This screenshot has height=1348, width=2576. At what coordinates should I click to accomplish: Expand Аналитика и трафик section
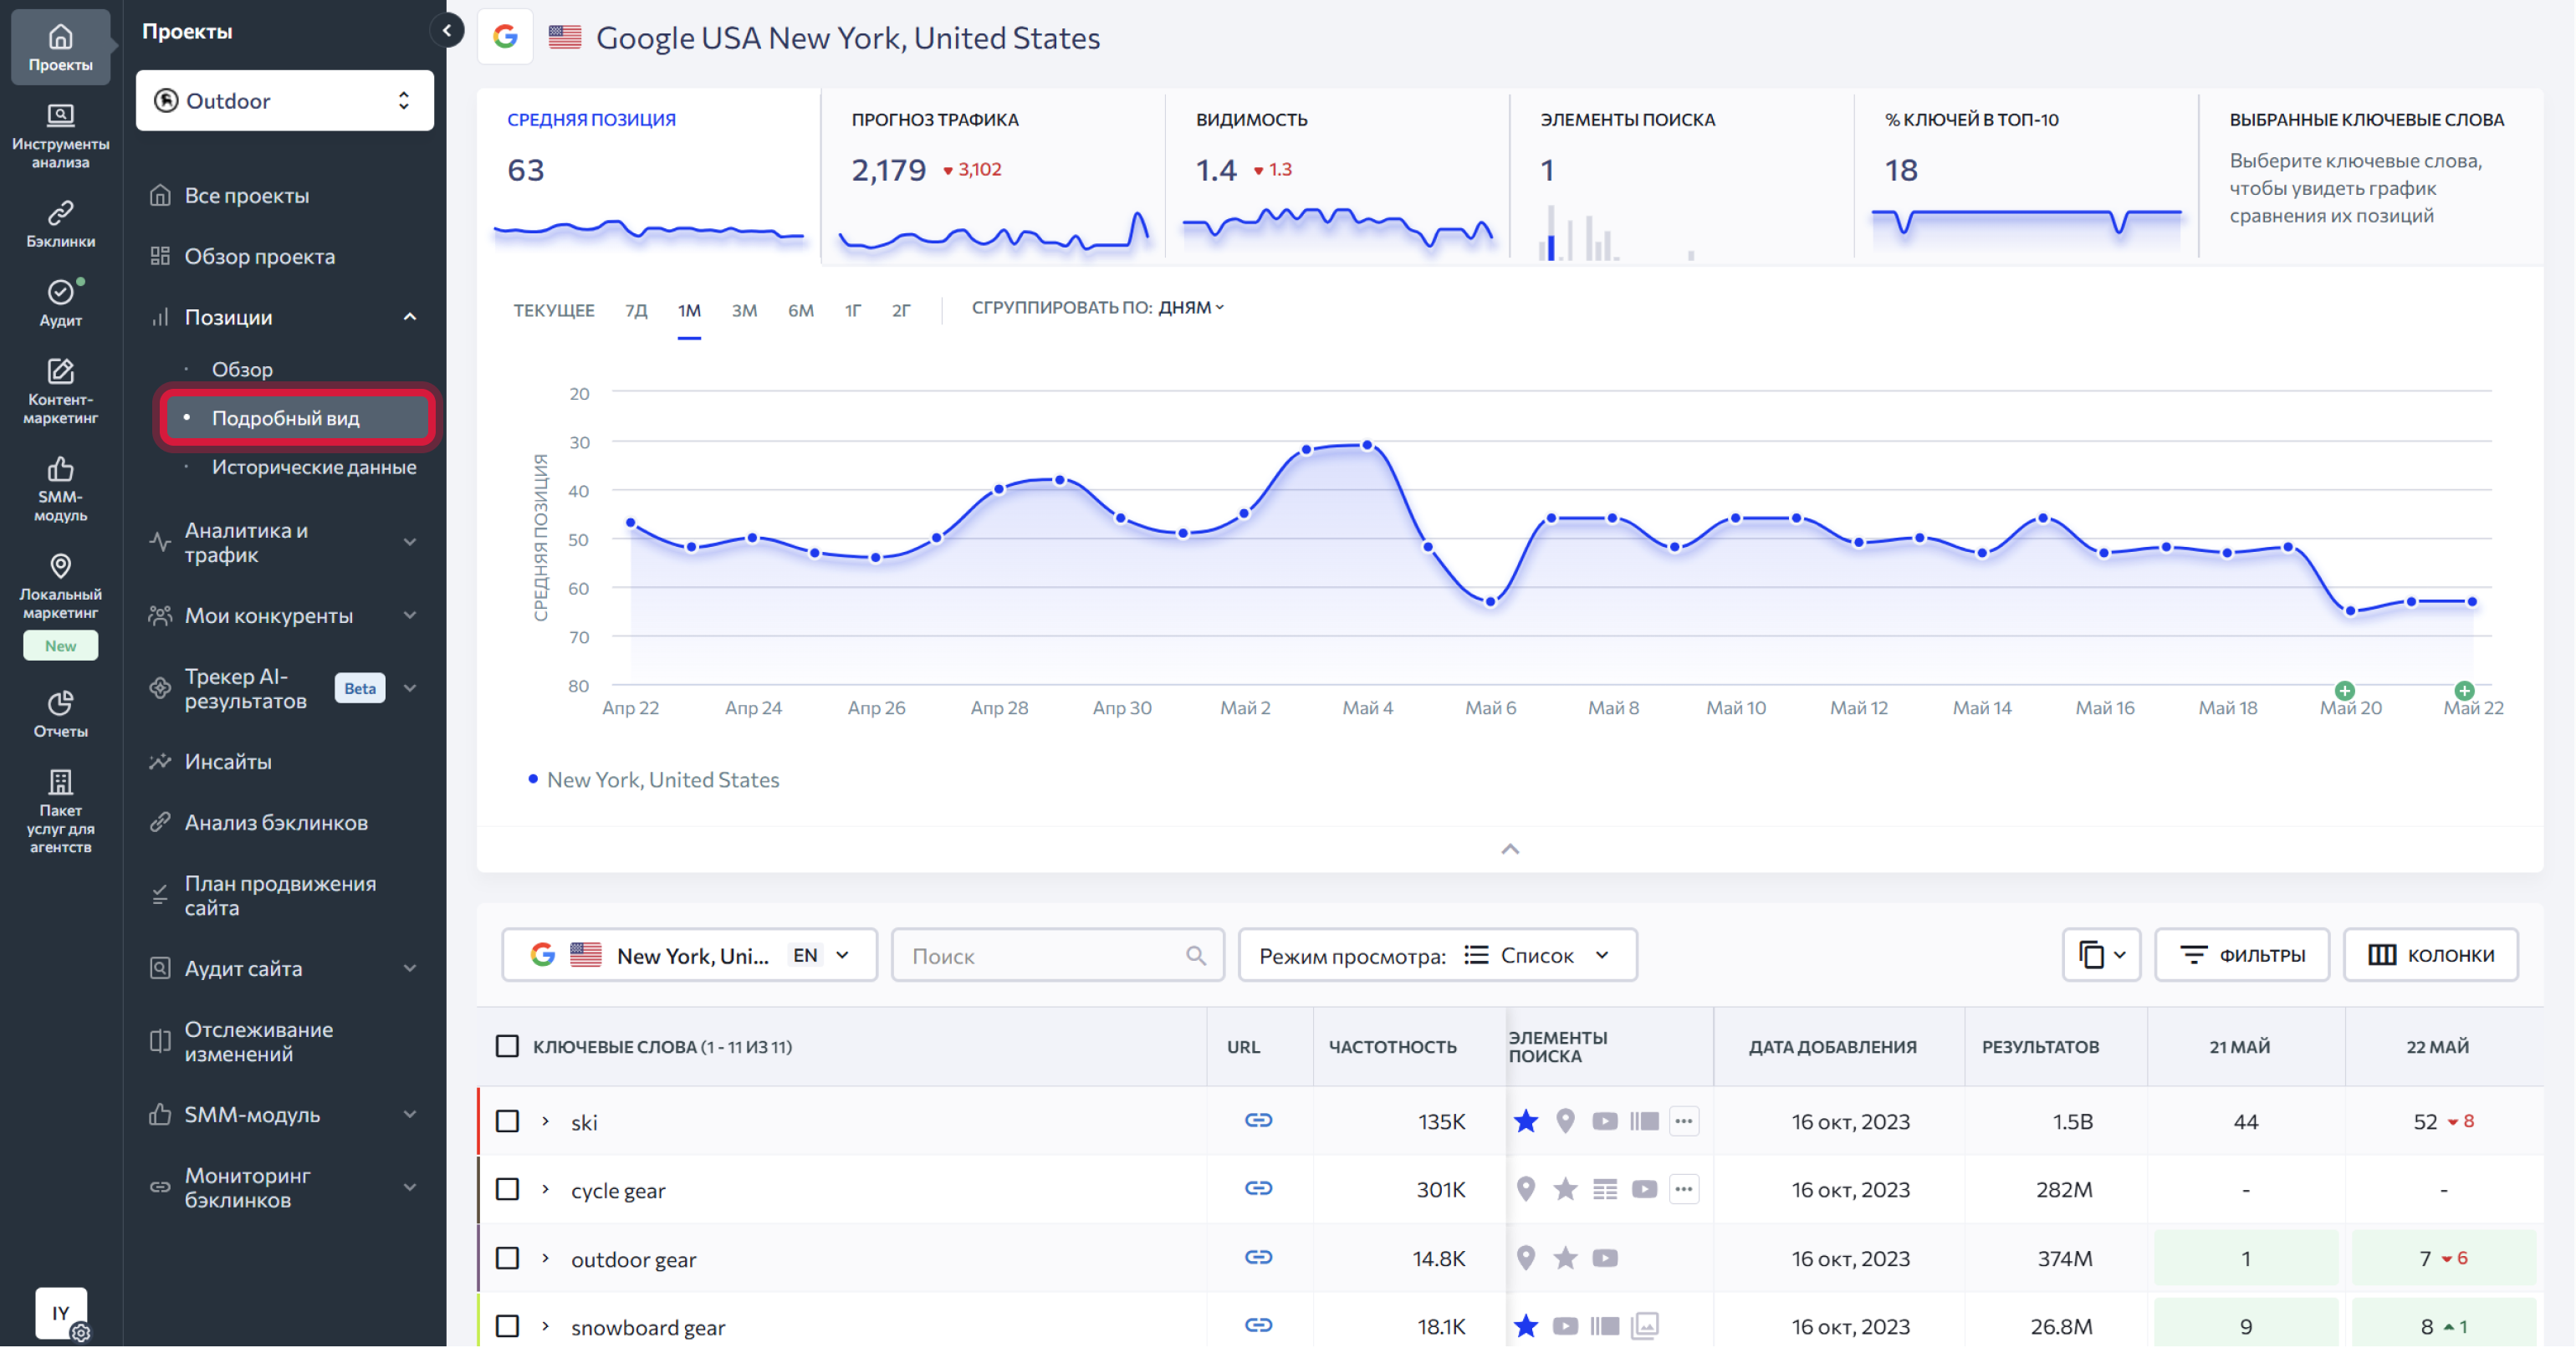409,542
